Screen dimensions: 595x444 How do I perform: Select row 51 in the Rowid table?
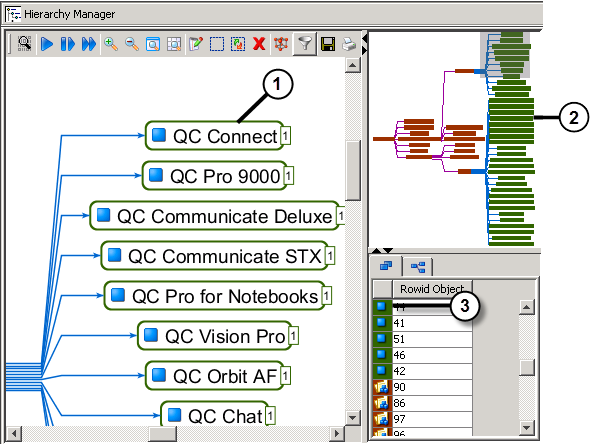click(x=422, y=339)
